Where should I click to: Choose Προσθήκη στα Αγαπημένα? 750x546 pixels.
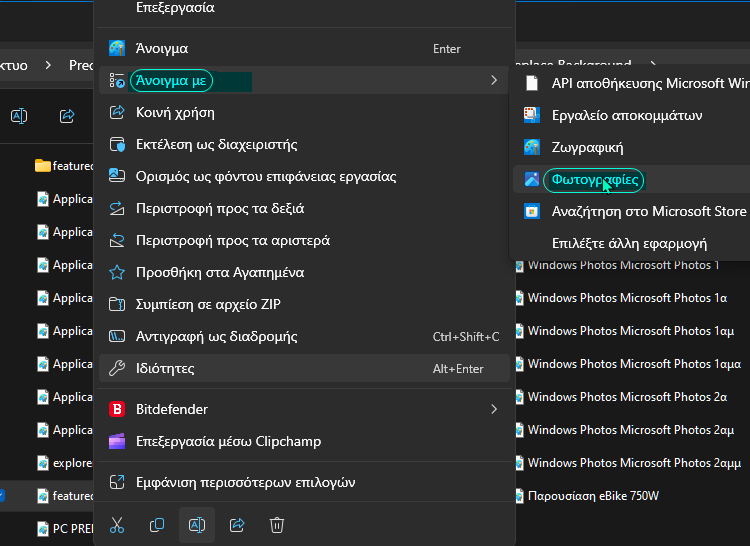[304, 273]
